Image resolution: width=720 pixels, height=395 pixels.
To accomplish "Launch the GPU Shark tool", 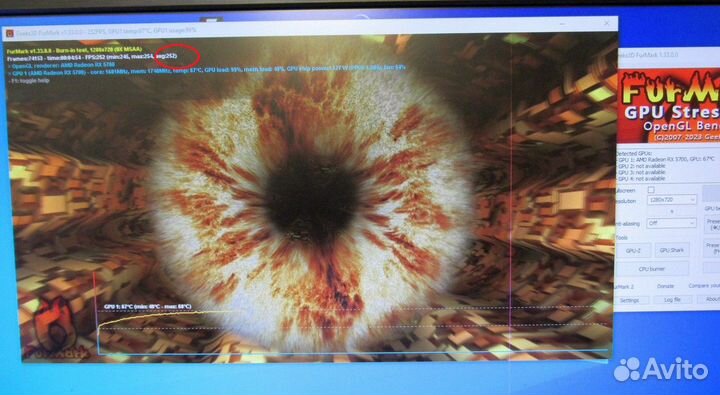I will tap(671, 250).
